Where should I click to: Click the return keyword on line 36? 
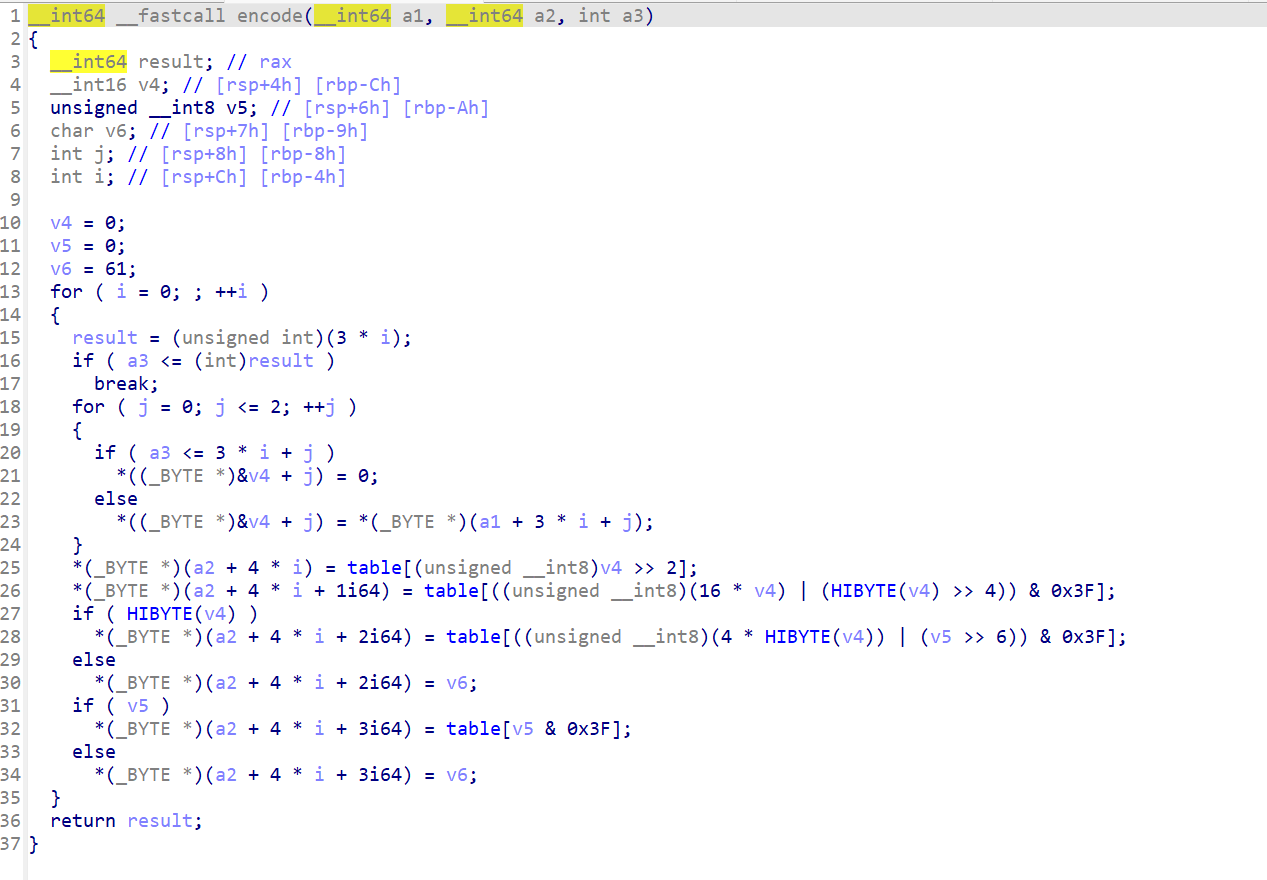point(83,821)
